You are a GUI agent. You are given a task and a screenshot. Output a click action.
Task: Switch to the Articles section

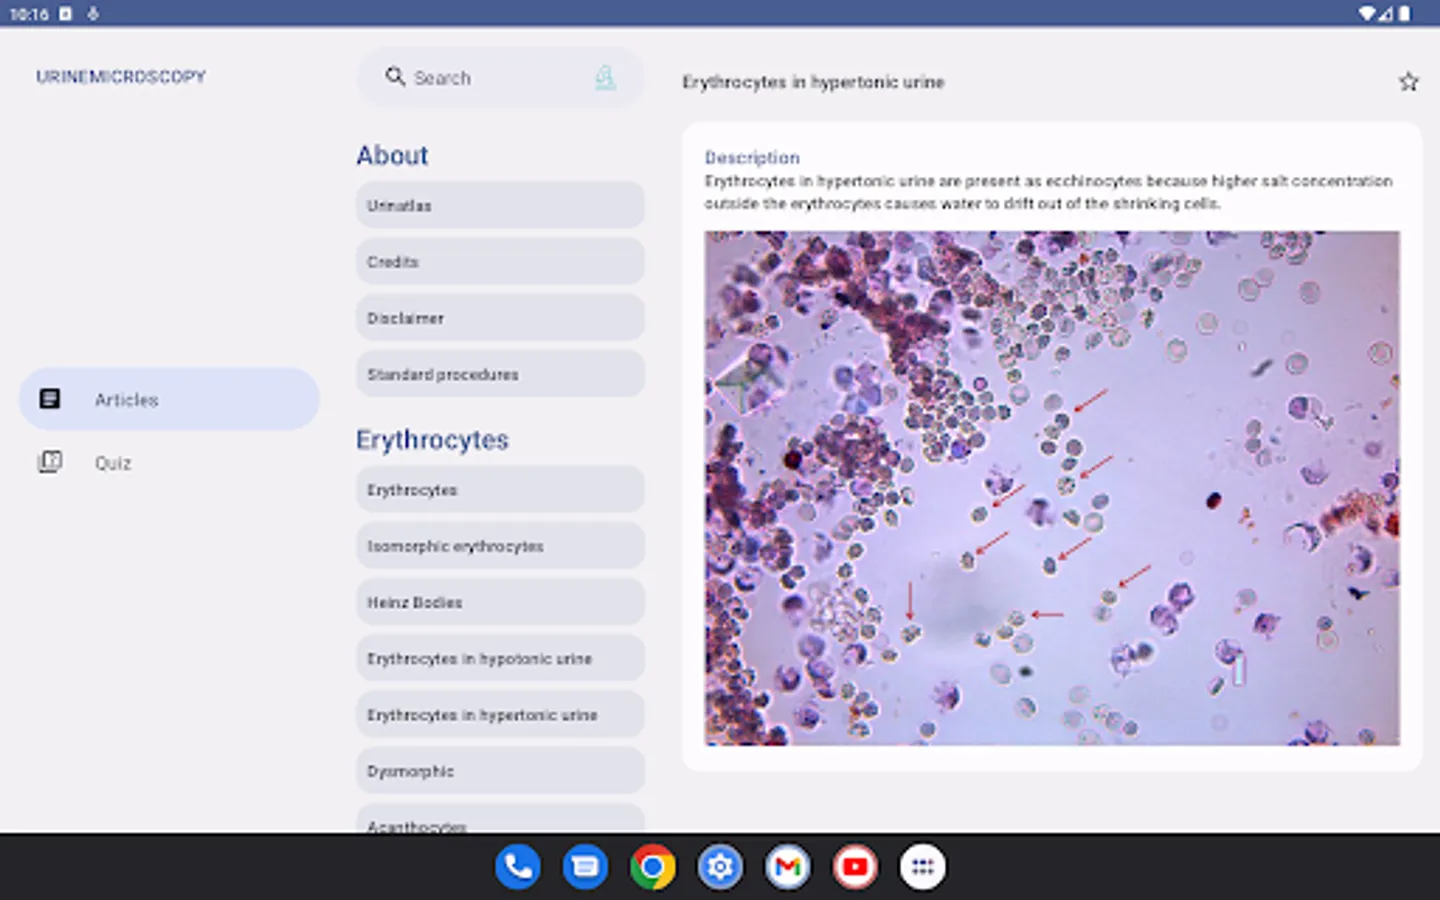pos(169,399)
